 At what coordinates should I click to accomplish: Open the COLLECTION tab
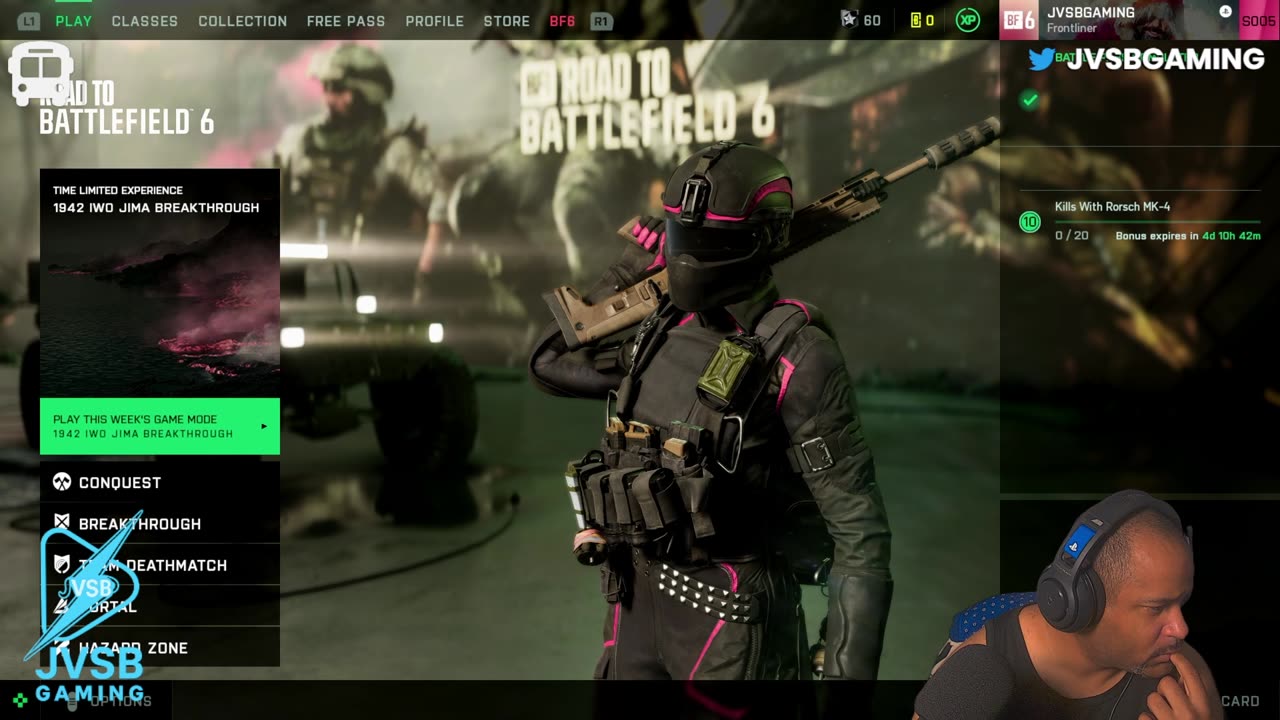tap(242, 21)
